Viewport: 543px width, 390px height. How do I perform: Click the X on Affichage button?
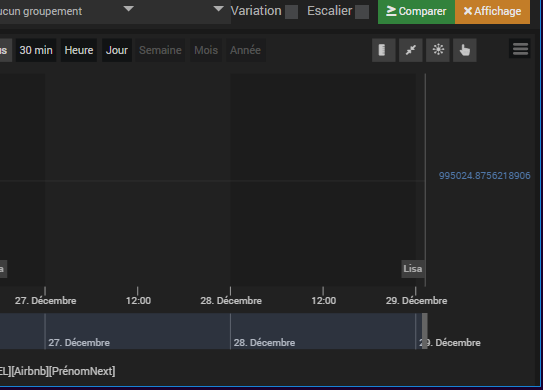[468, 11]
